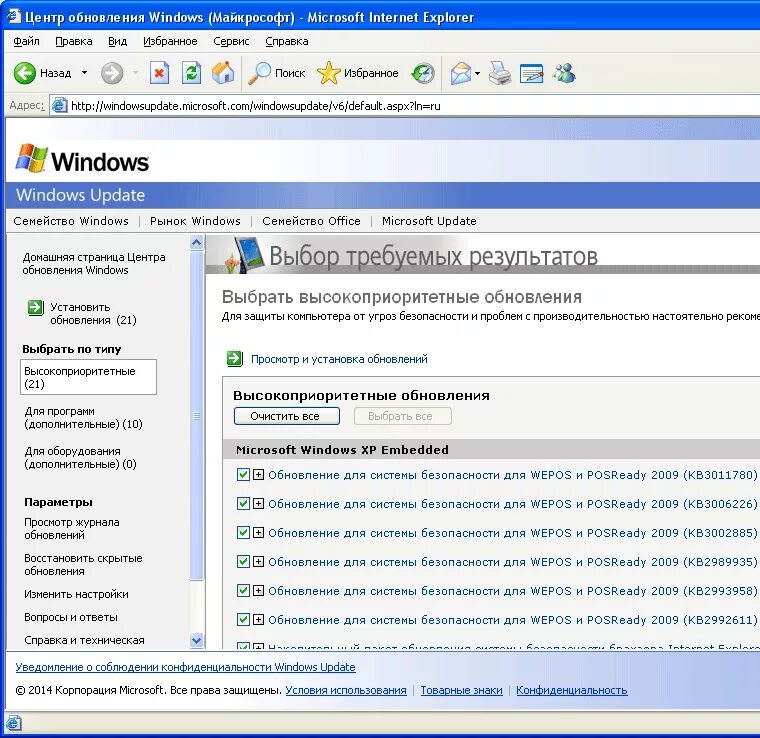
Task: Open the Правка menu
Action: click(x=74, y=41)
